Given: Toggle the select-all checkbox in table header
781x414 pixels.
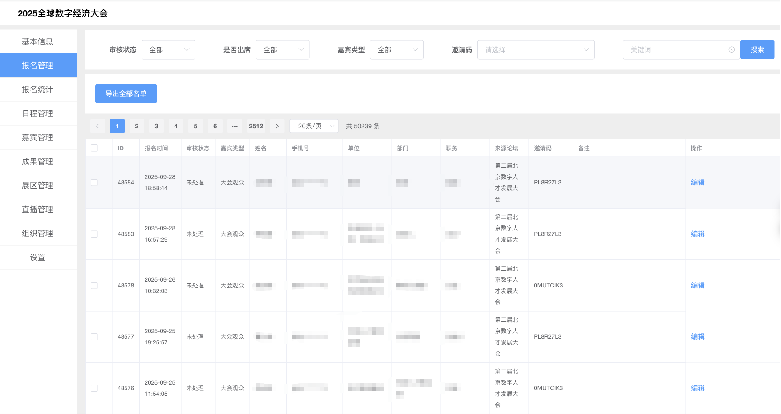Looking at the screenshot, I should click(x=94, y=148).
